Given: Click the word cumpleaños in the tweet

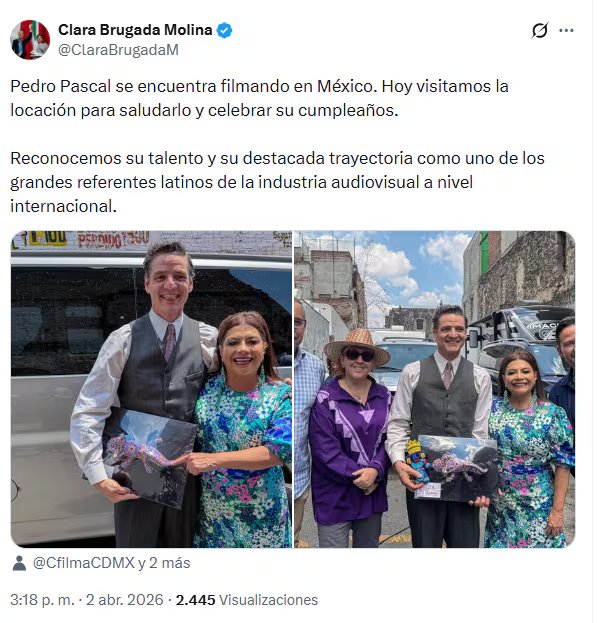Looking at the screenshot, I should 348,110.
